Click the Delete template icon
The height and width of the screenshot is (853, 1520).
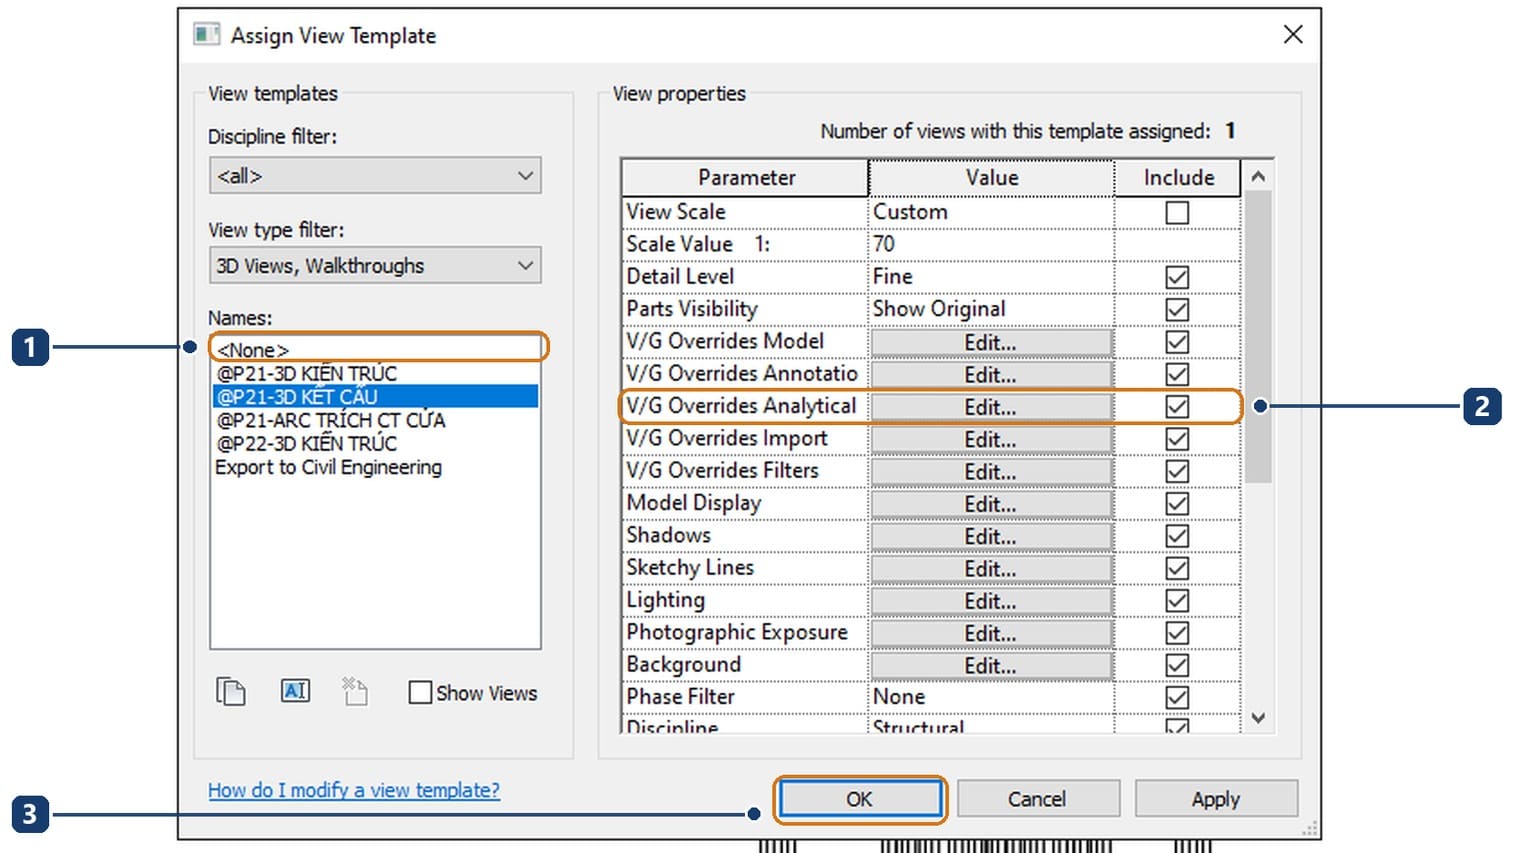tap(355, 691)
